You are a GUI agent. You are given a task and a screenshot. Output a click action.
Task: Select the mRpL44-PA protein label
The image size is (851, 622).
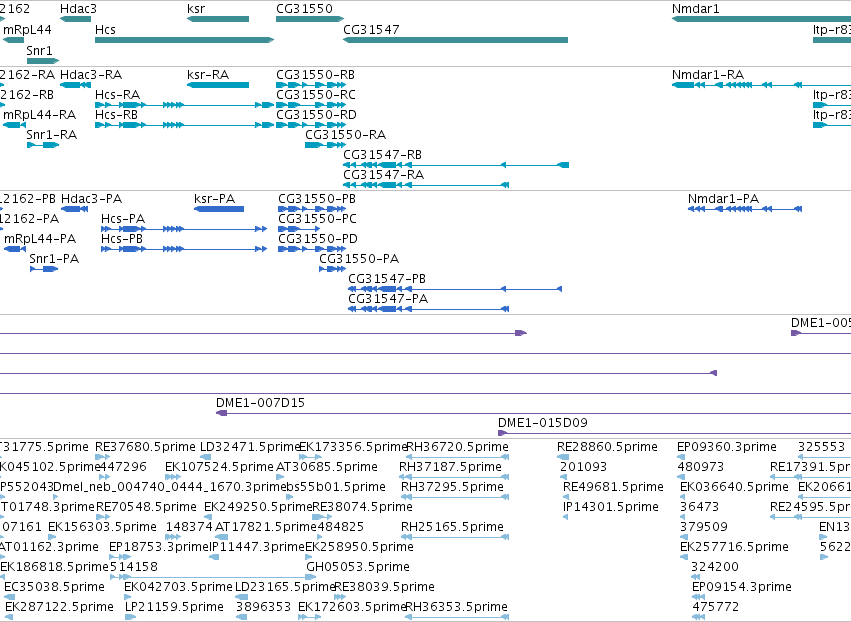[40, 239]
